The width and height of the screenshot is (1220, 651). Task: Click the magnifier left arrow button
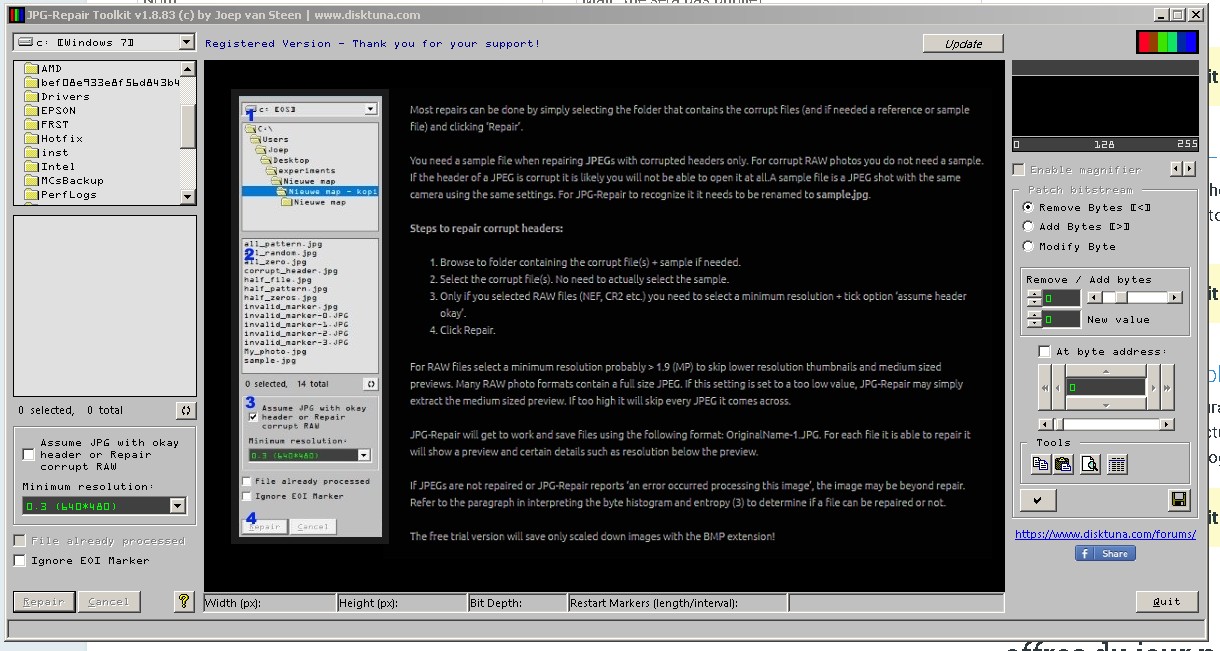[1176, 169]
